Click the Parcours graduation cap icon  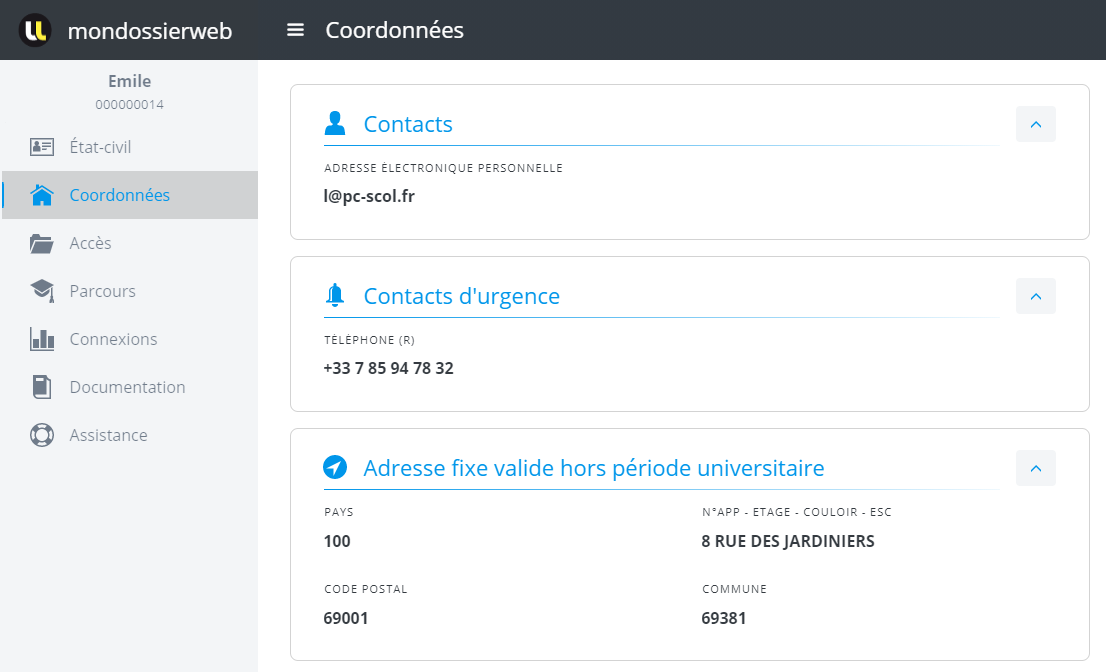[42, 291]
